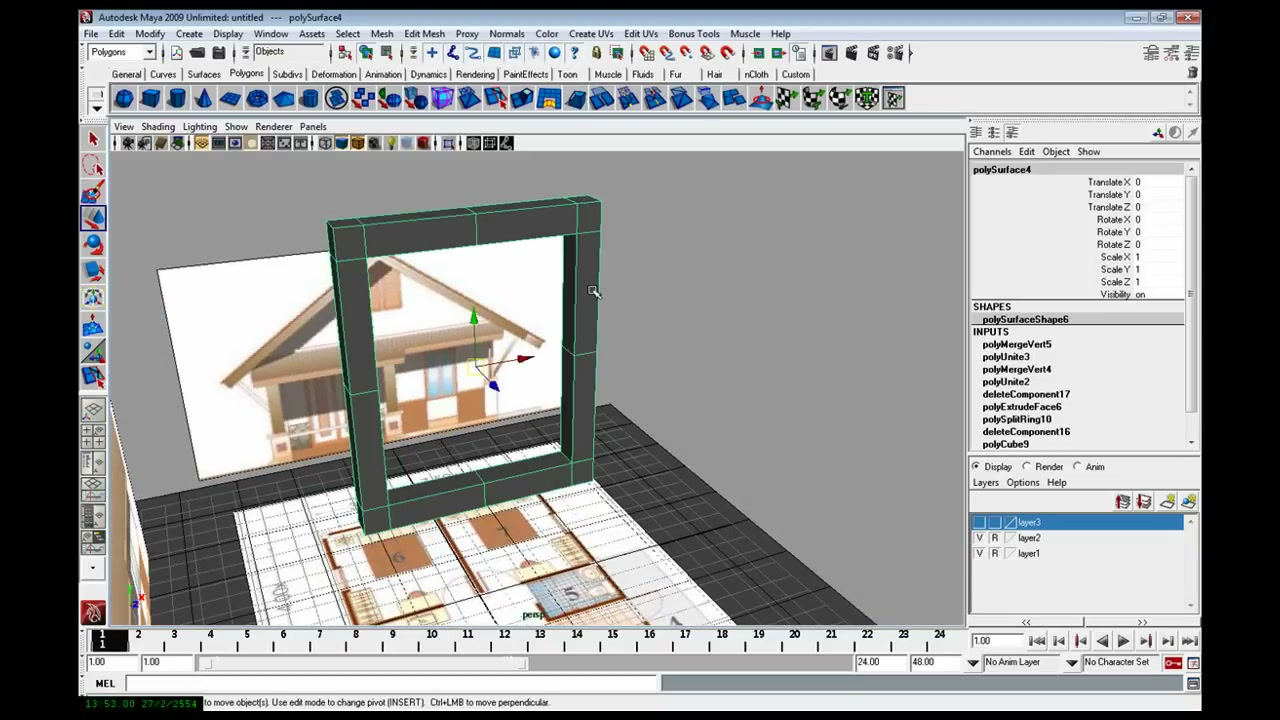Play the animation forwards
This screenshot has height=720, width=1280.
[x=1123, y=642]
